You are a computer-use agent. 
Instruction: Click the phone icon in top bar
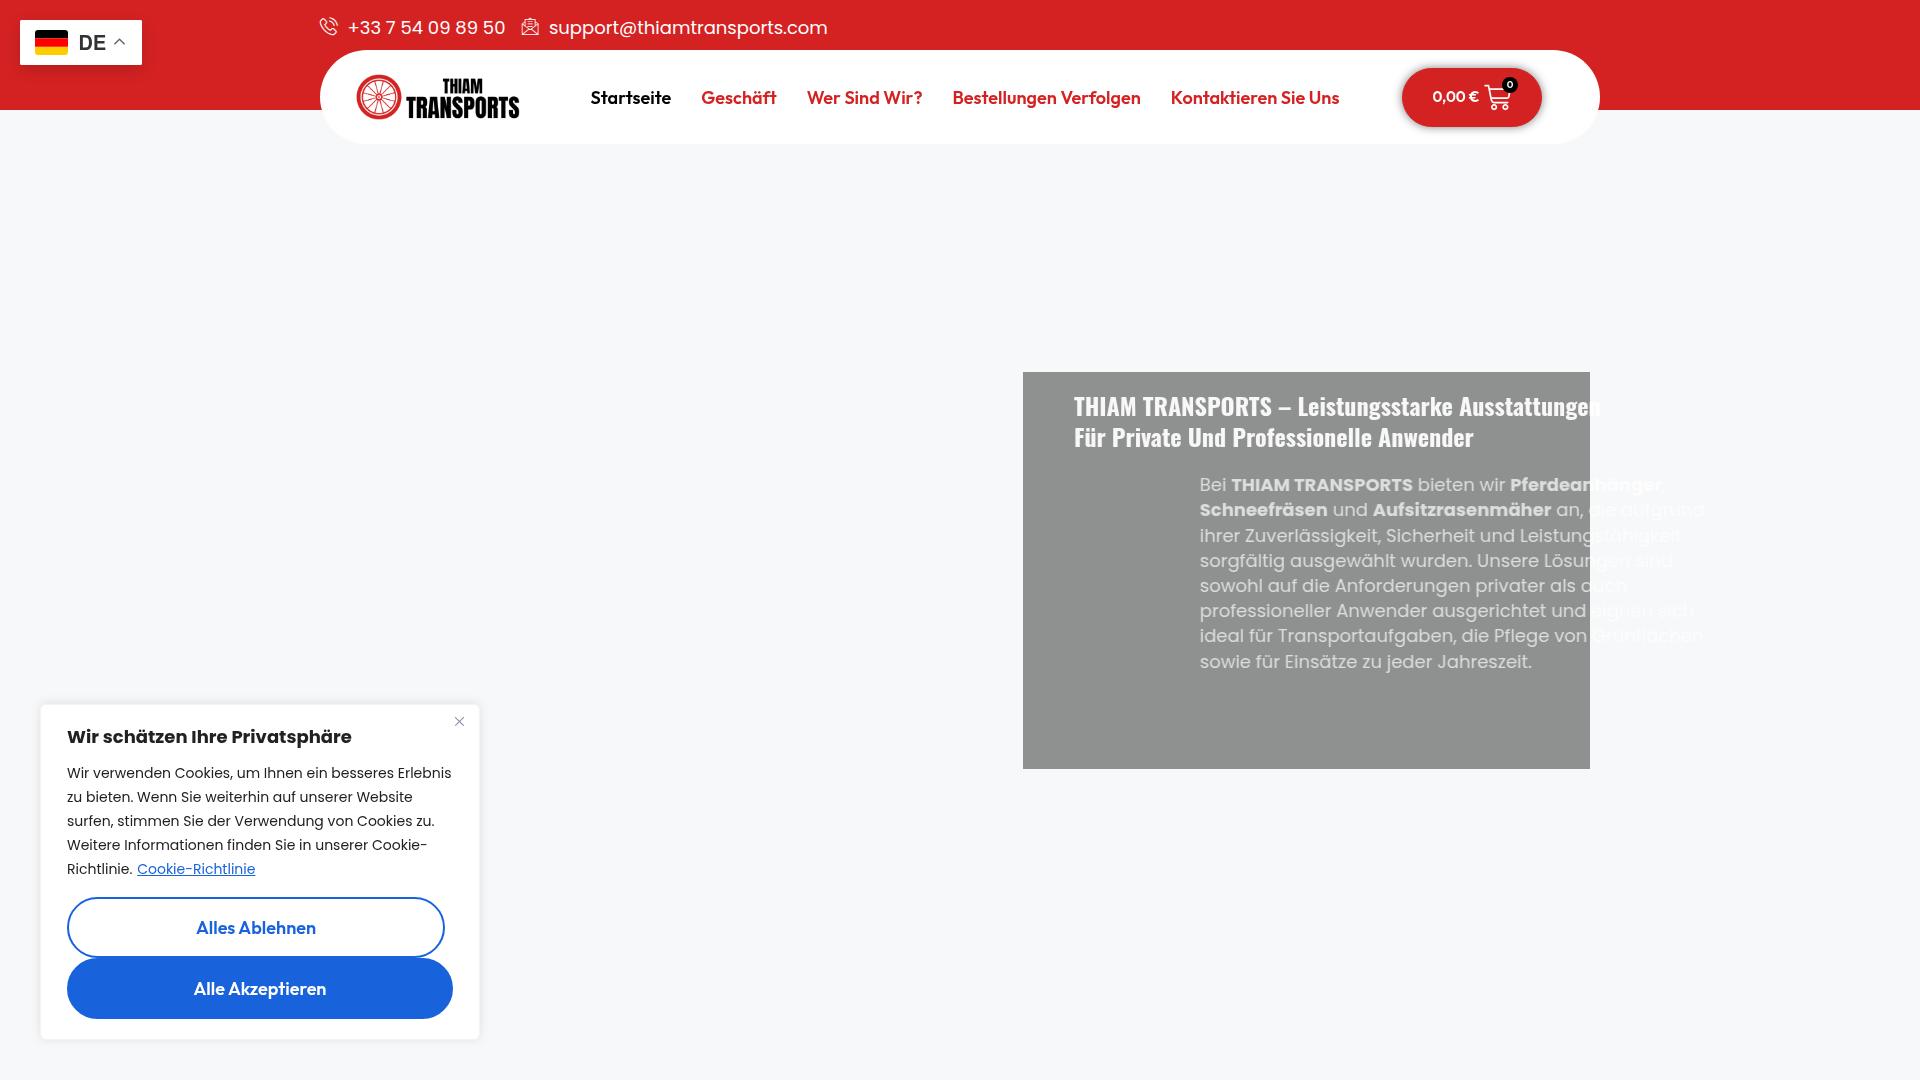click(328, 27)
